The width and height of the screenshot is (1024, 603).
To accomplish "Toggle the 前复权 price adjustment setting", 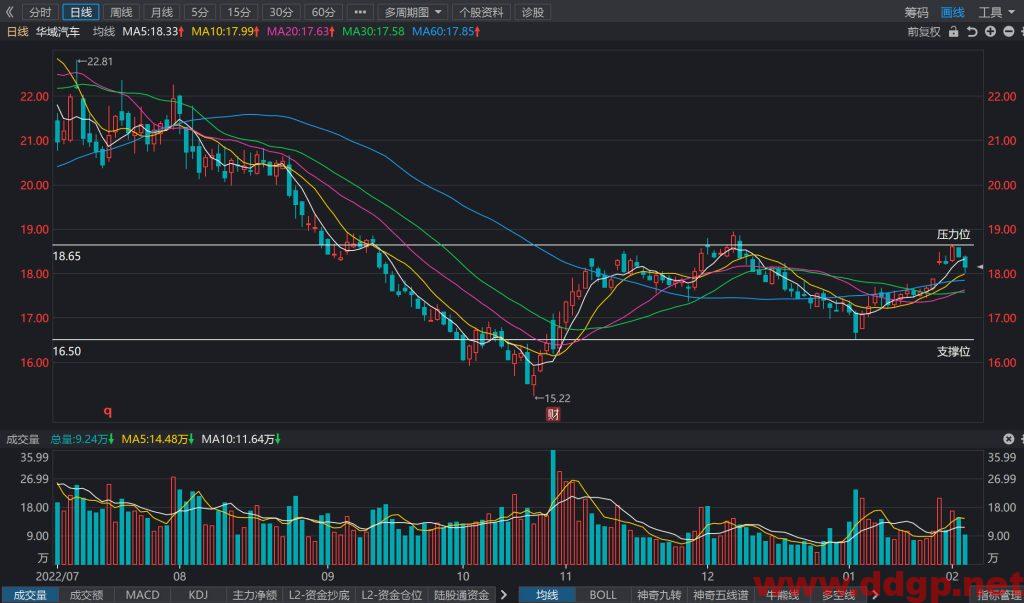I will click(924, 31).
